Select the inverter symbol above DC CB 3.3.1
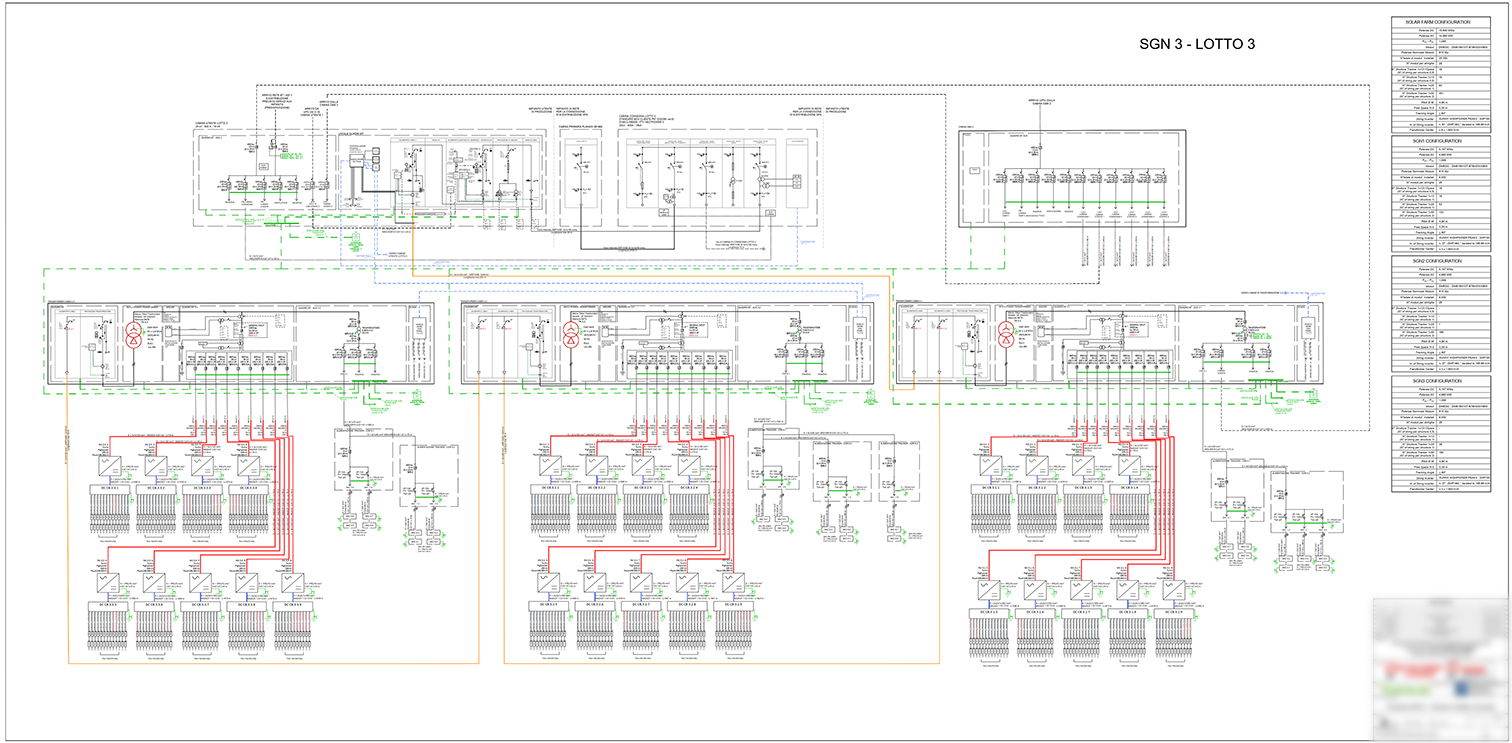Viewport: 1512px width, 743px height. point(108,465)
